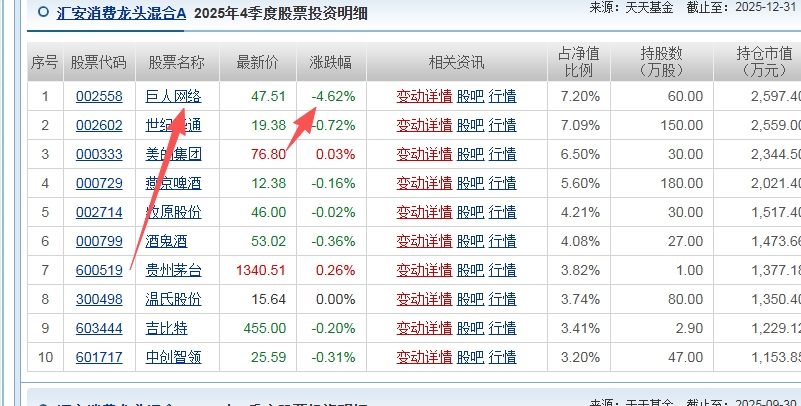
Task: Open 变动详情 for 燕京啤酒 row
Action: point(425,183)
